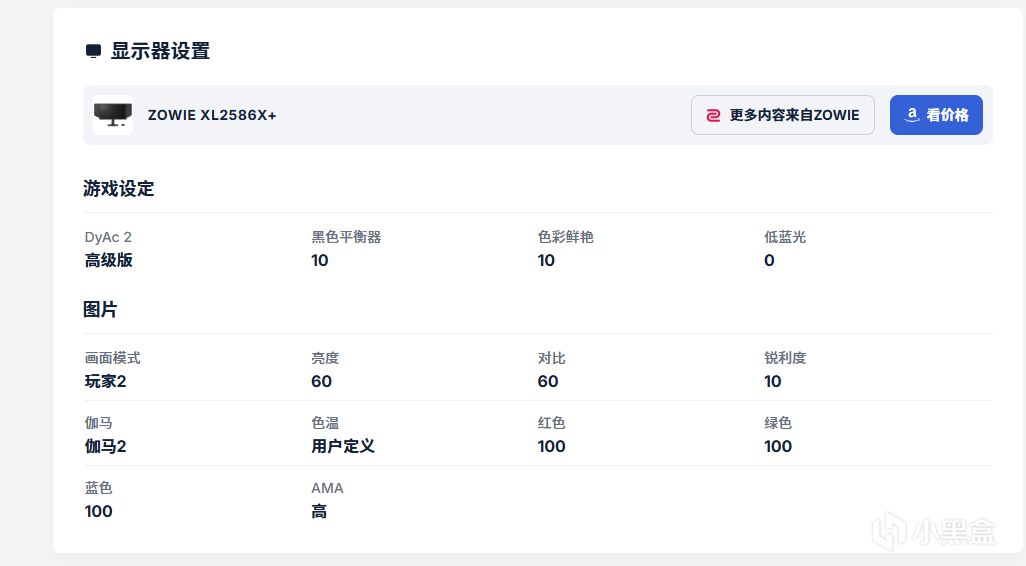
Task: Click the Amazon logo icon
Action: (912, 115)
